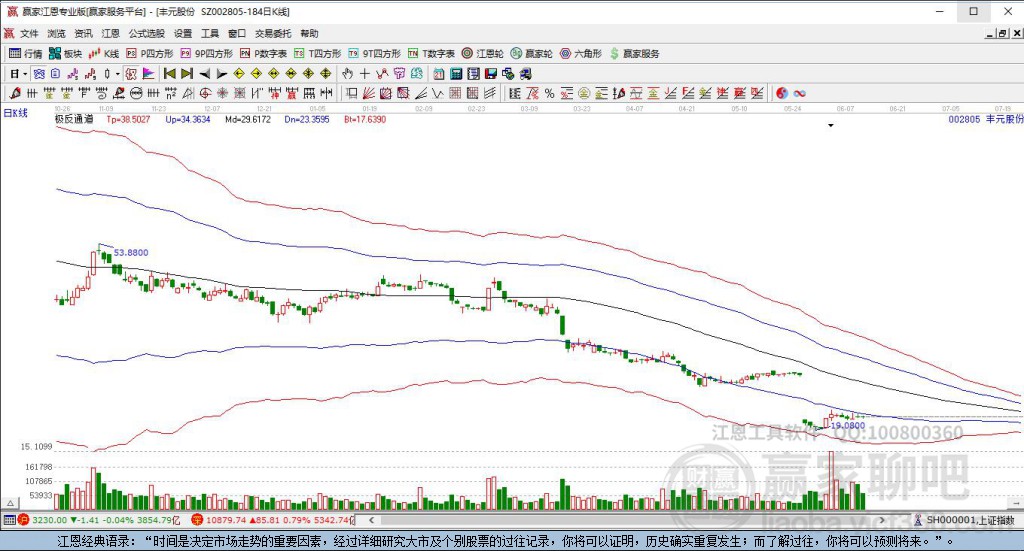Open the 设置 menu
Viewport: 1024px width, 551px height.
[183, 33]
